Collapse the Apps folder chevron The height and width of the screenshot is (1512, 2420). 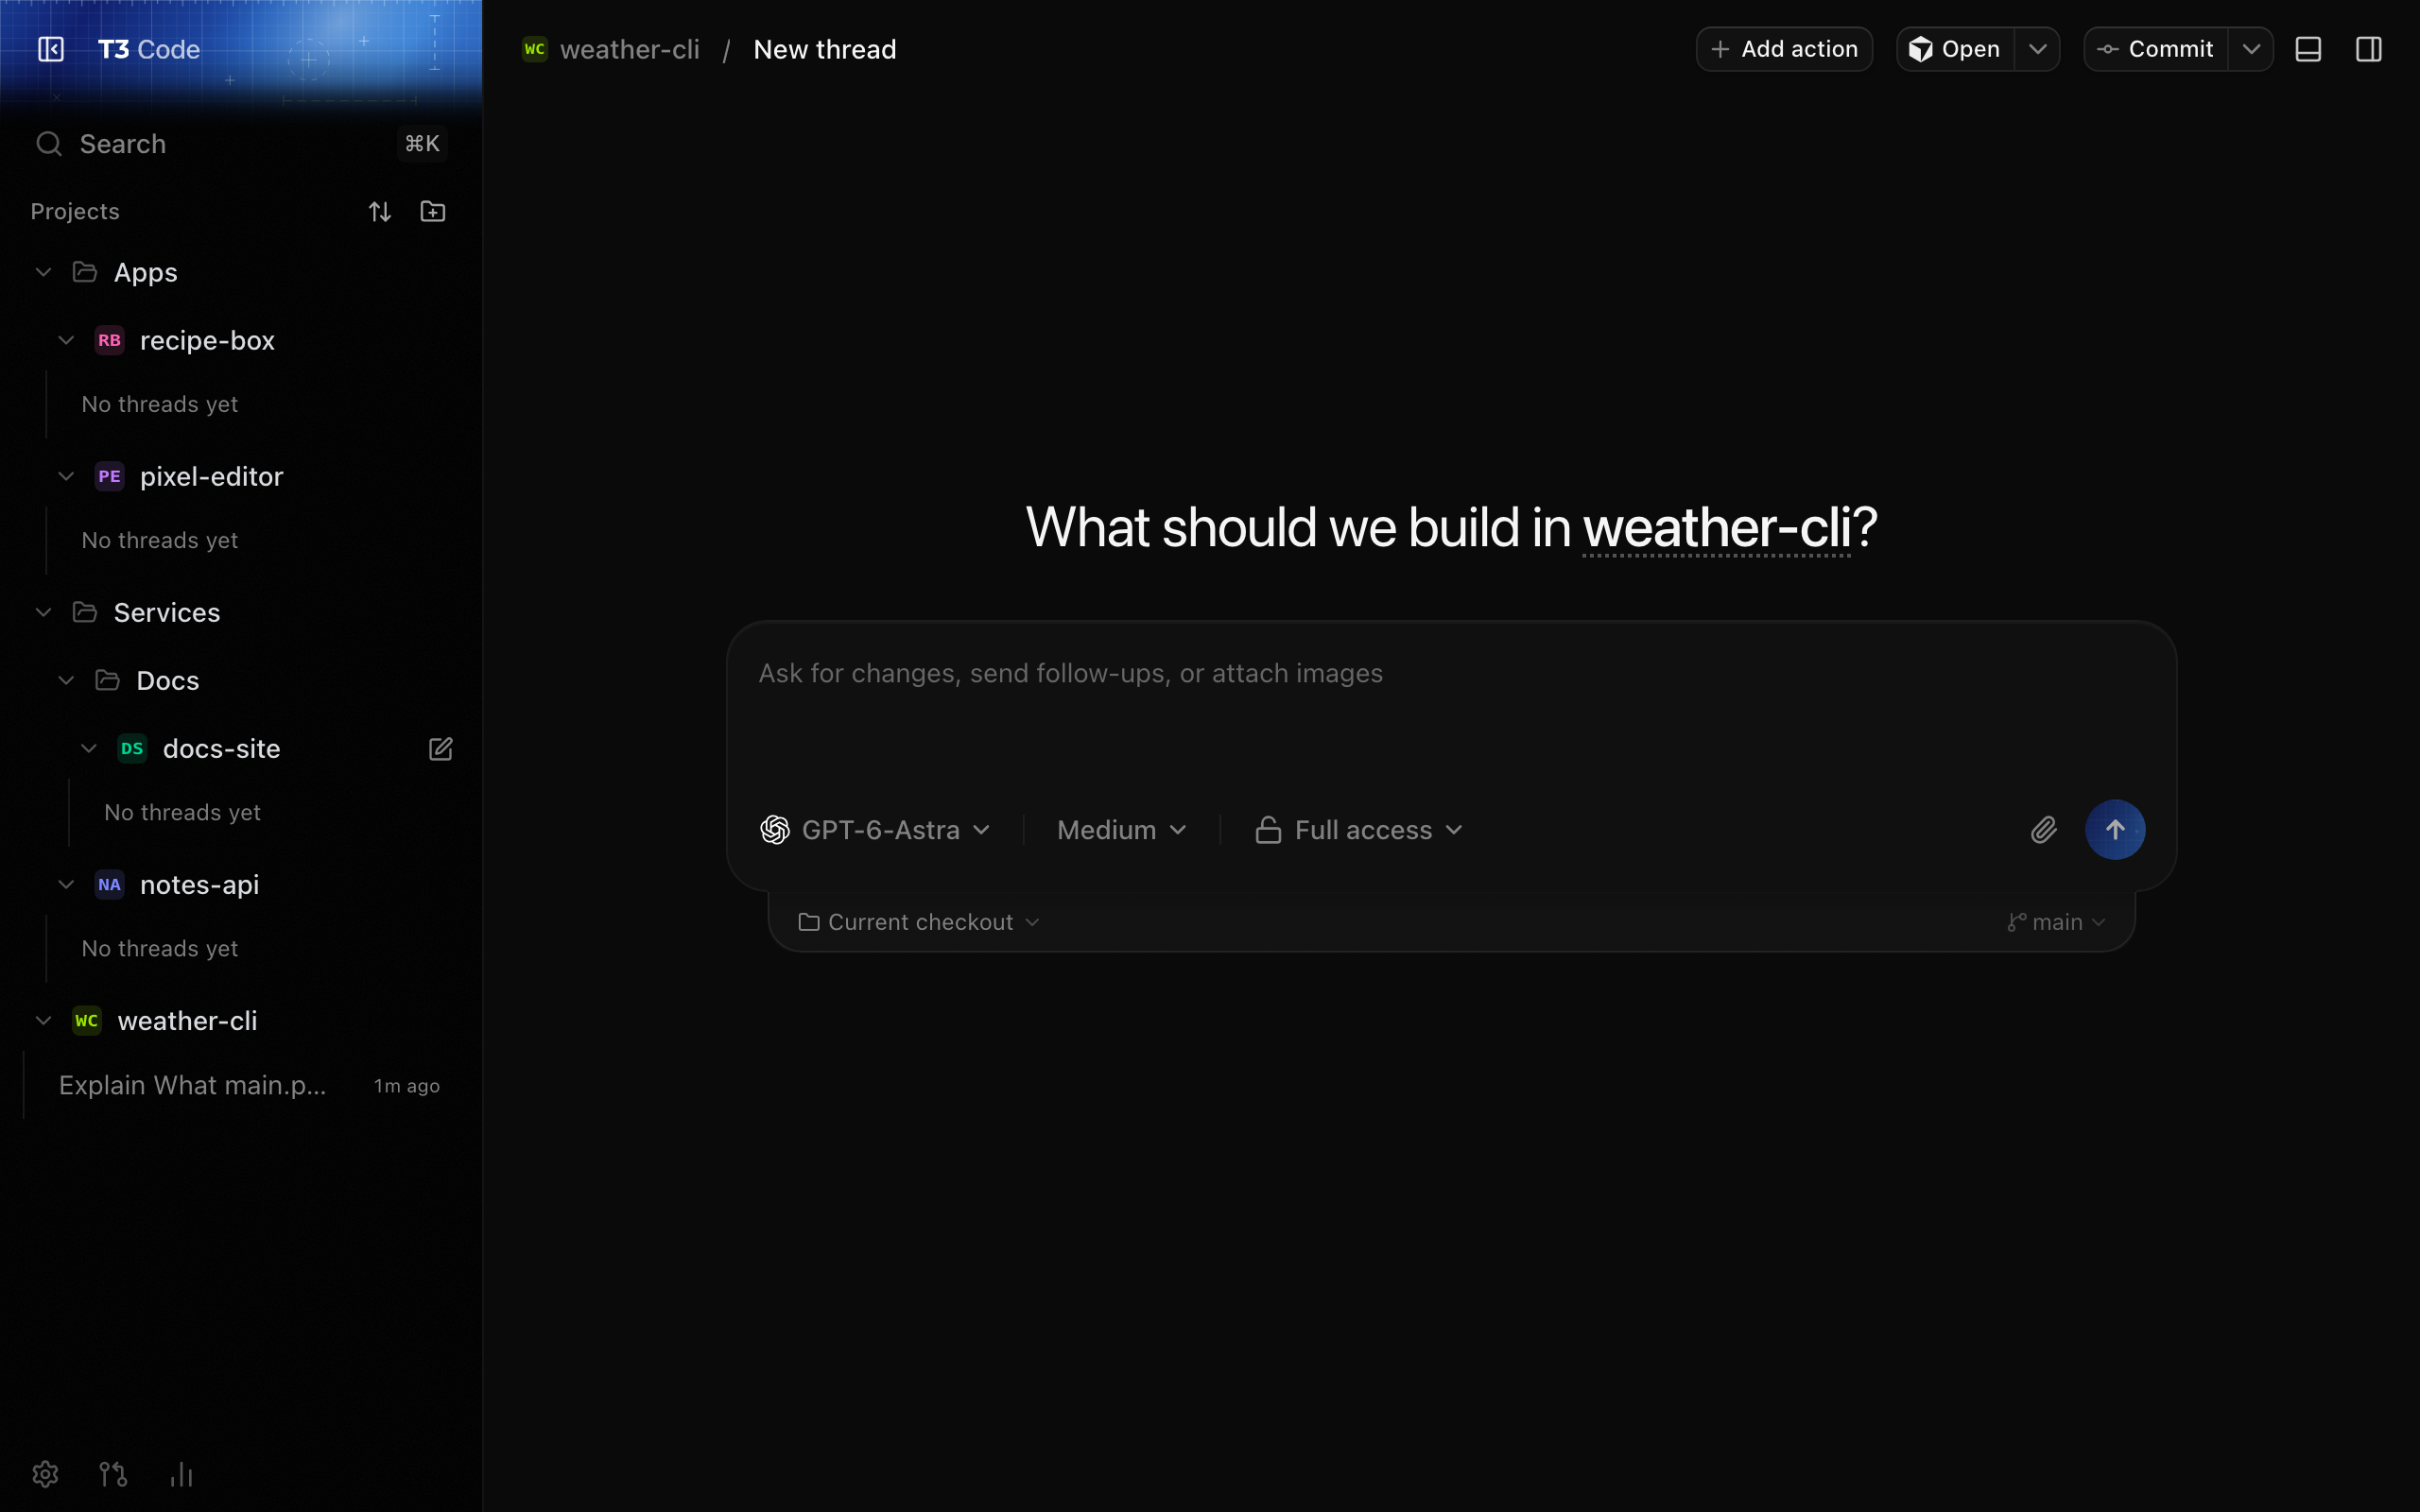[43, 272]
